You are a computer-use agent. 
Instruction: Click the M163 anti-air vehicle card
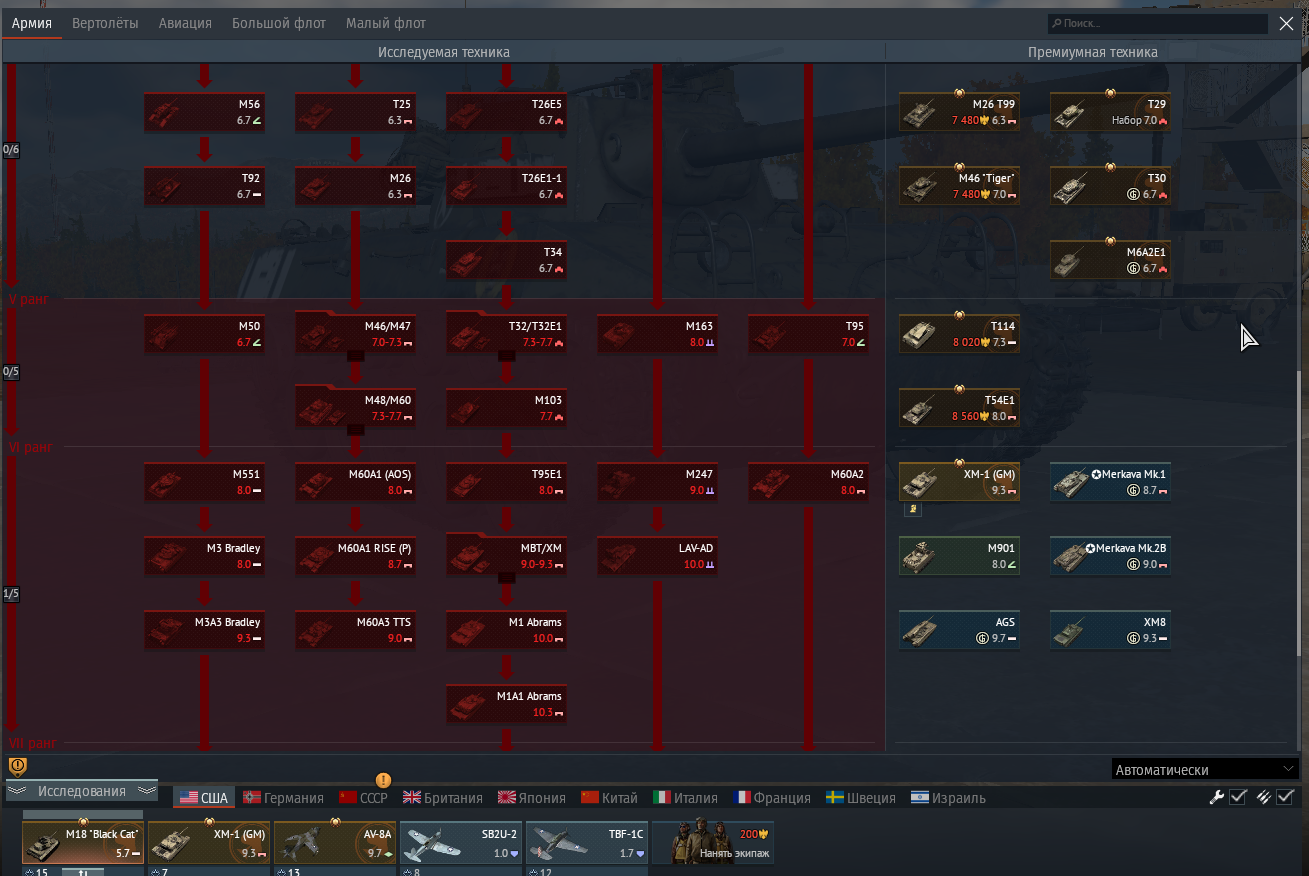tap(658, 334)
